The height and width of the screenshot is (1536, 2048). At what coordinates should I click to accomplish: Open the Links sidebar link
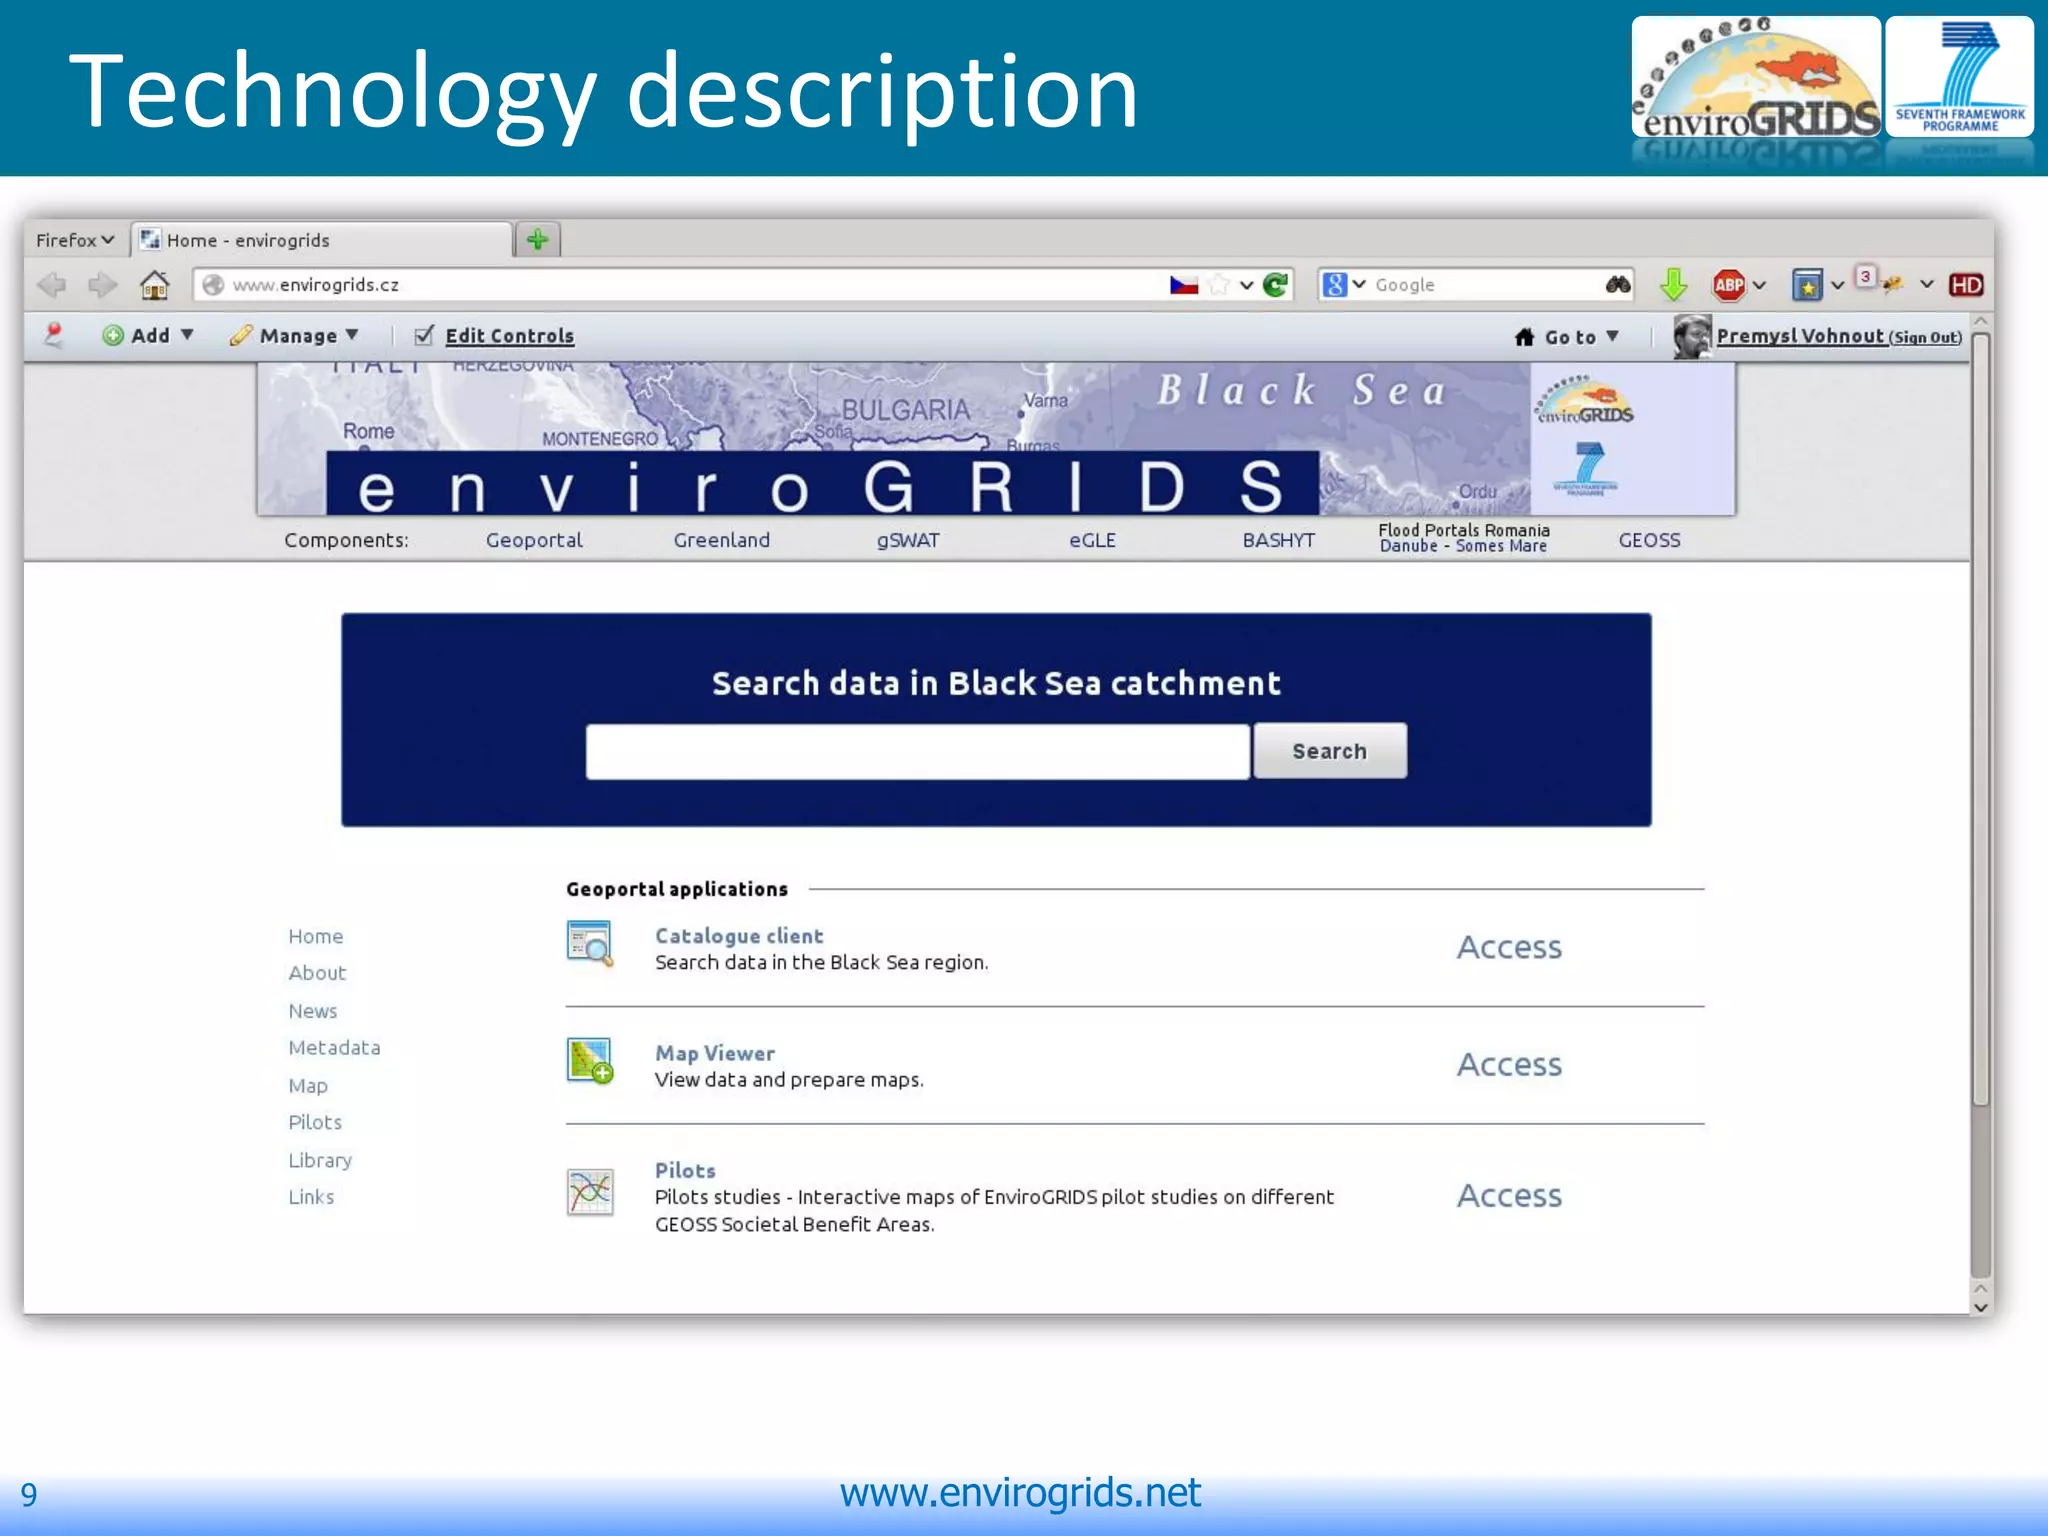[x=311, y=1197]
